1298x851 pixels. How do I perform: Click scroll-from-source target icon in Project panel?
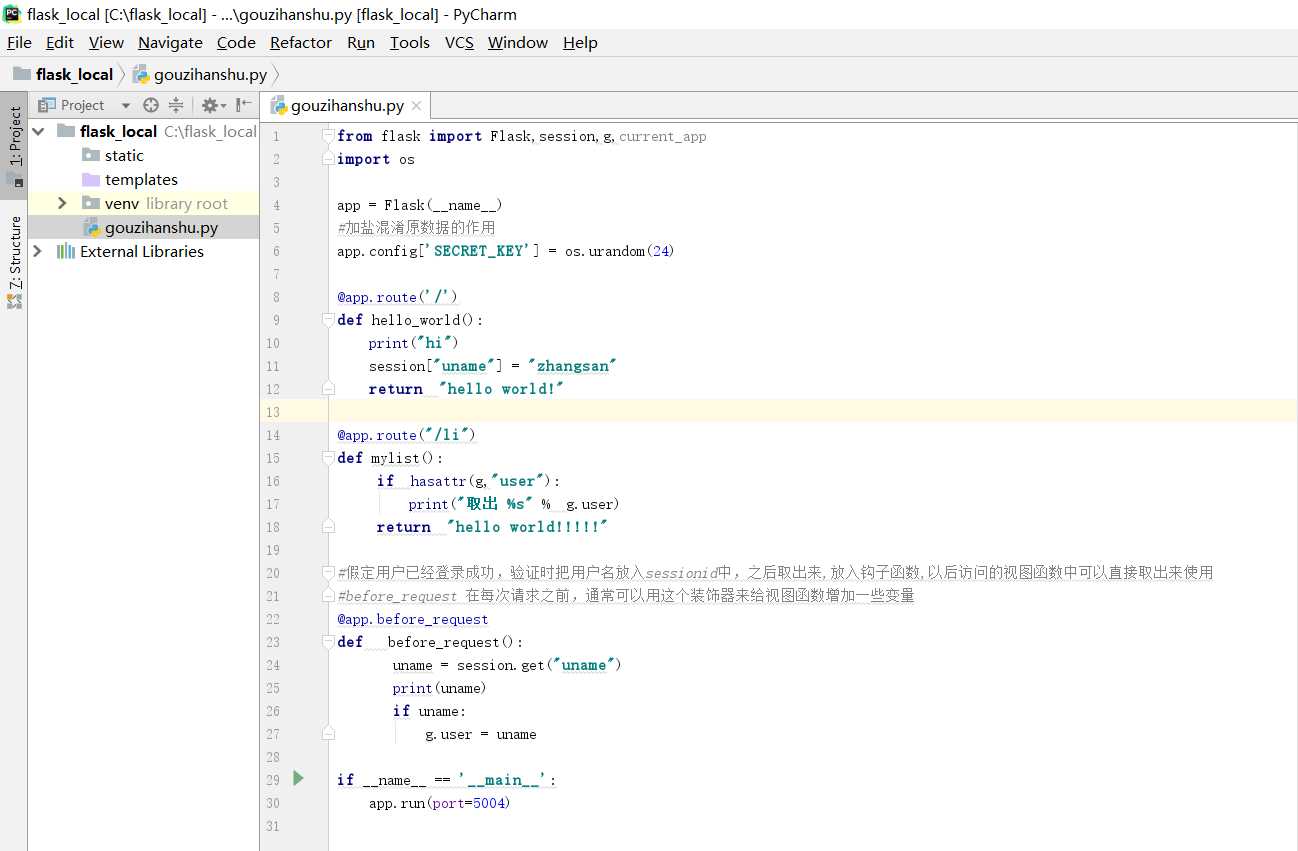point(151,105)
